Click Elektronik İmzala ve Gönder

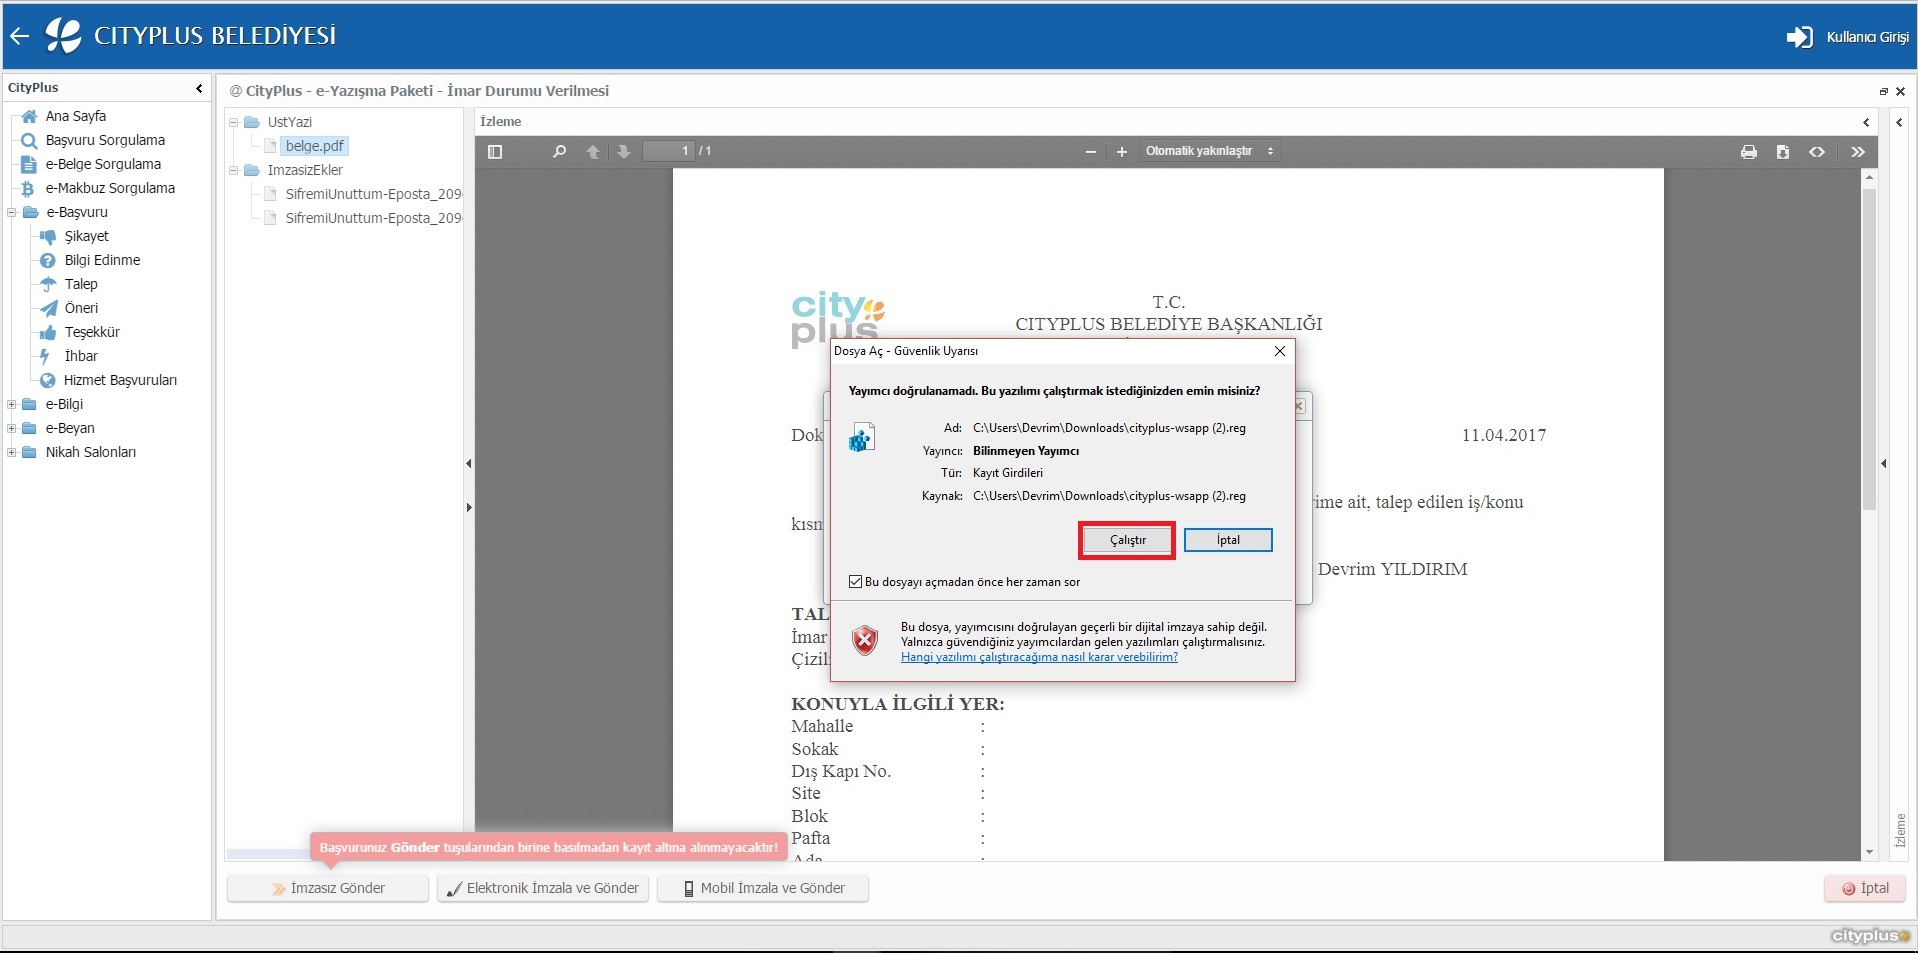(543, 888)
